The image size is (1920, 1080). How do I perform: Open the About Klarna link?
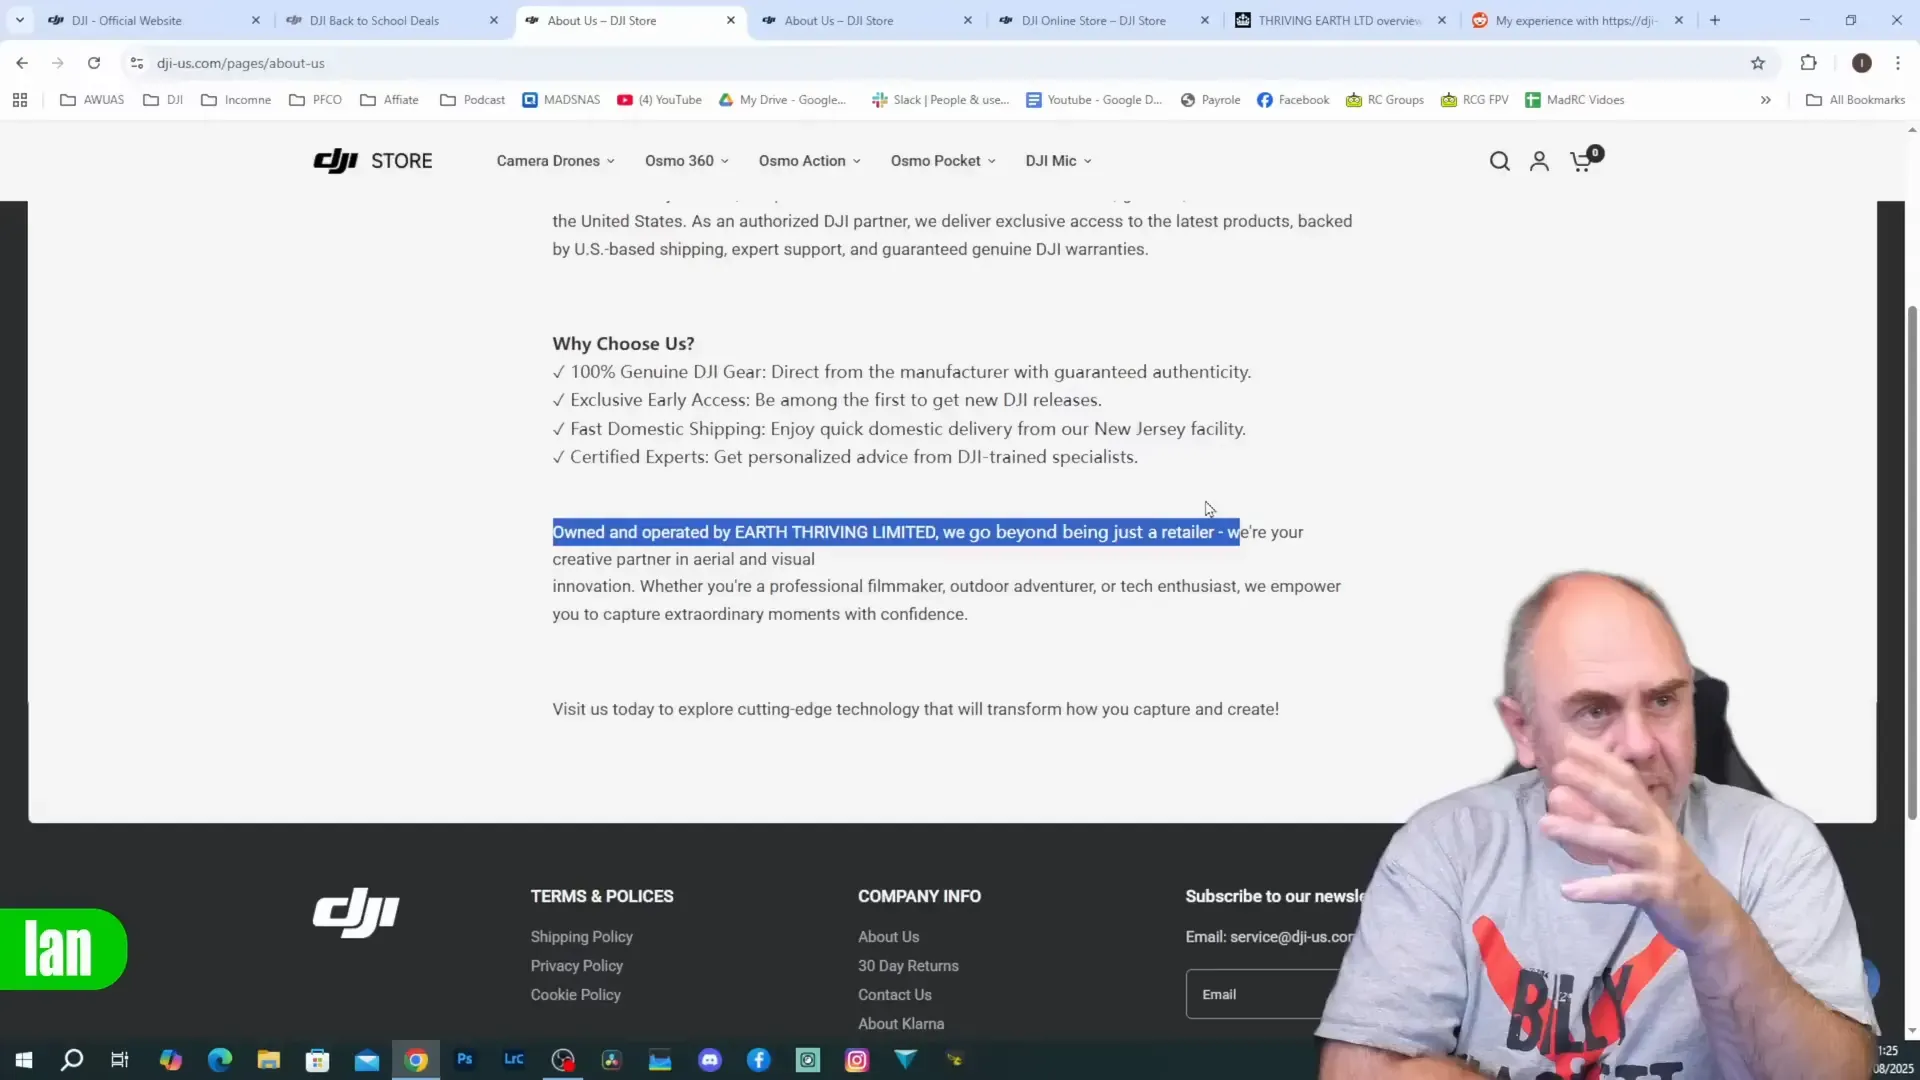coord(901,1024)
